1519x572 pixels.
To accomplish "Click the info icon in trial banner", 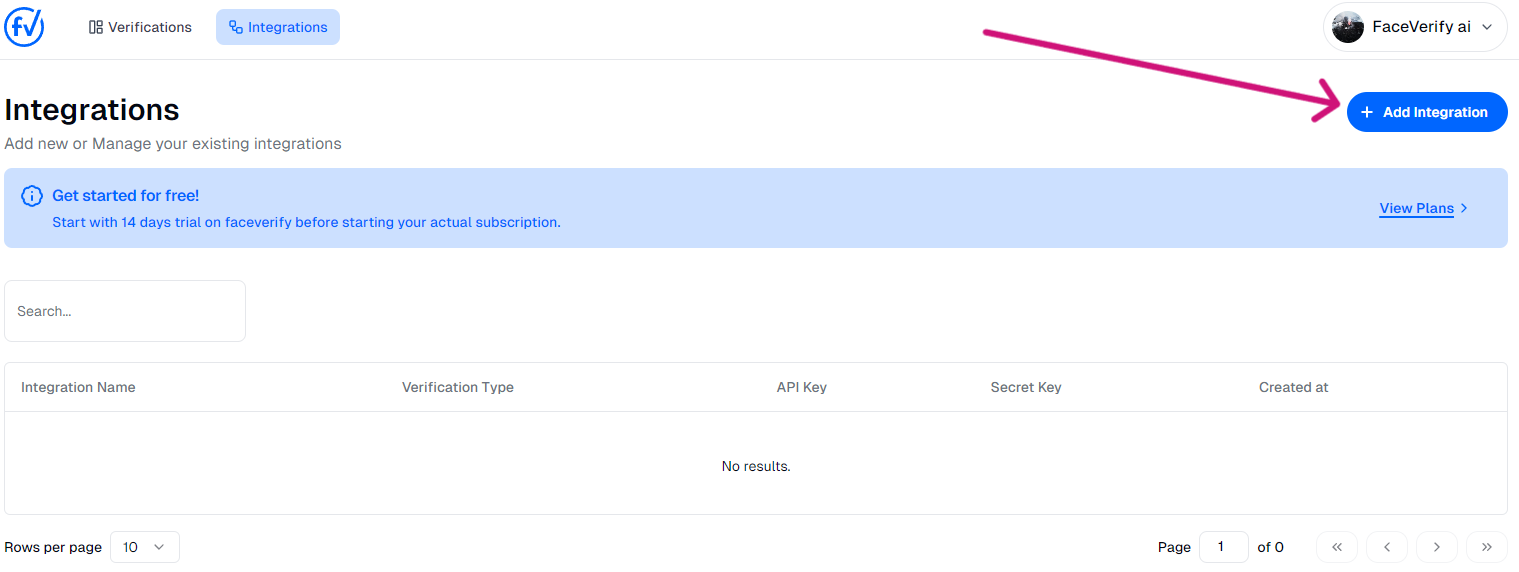I will [32, 196].
